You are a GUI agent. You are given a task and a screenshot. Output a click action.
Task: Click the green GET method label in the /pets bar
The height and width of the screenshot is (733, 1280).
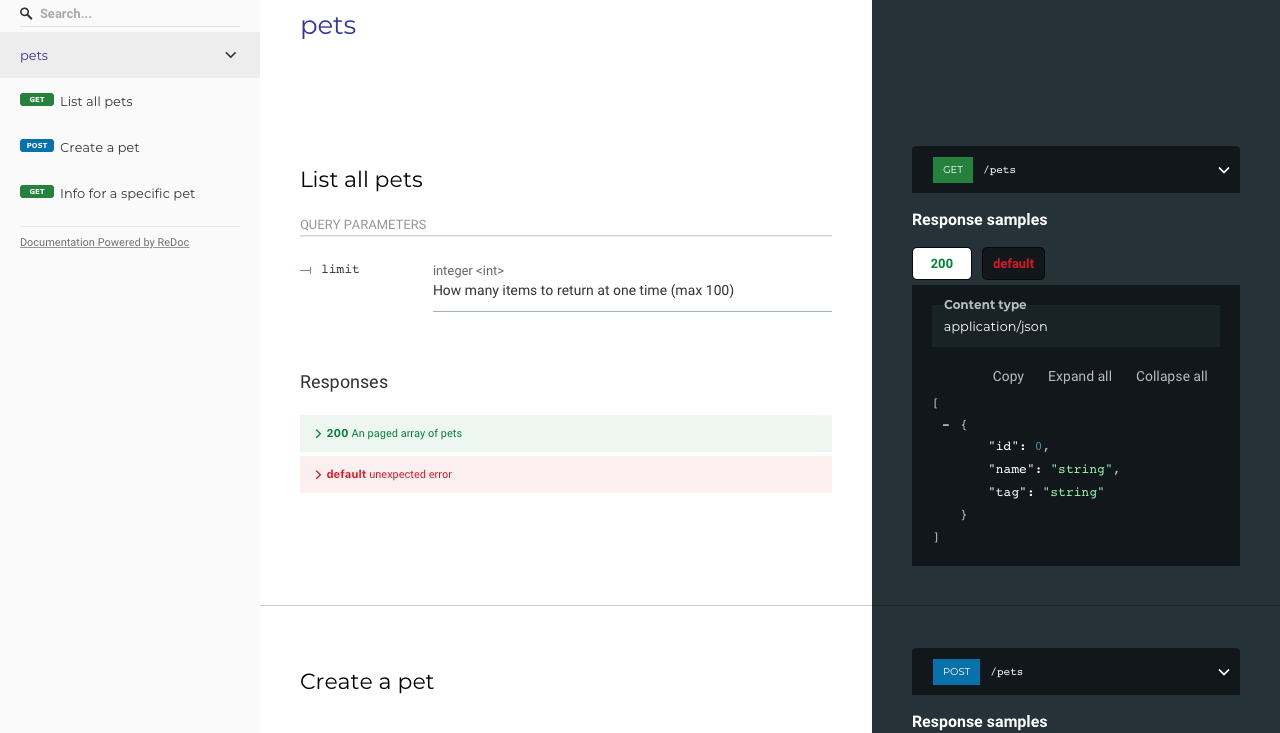pyautogui.click(x=953, y=170)
